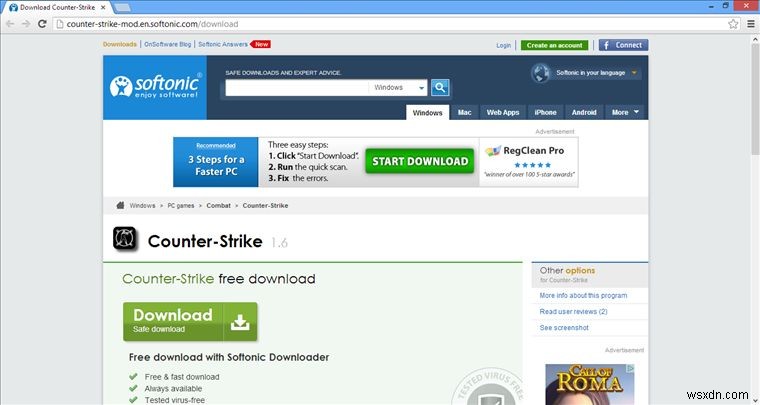Switch to the Mac tab
Viewport: 760px width, 405px height.
click(464, 112)
